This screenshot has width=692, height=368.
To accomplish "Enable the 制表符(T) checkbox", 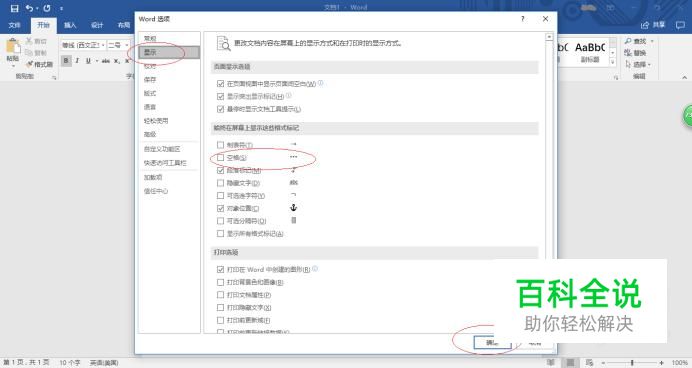I will click(220, 145).
